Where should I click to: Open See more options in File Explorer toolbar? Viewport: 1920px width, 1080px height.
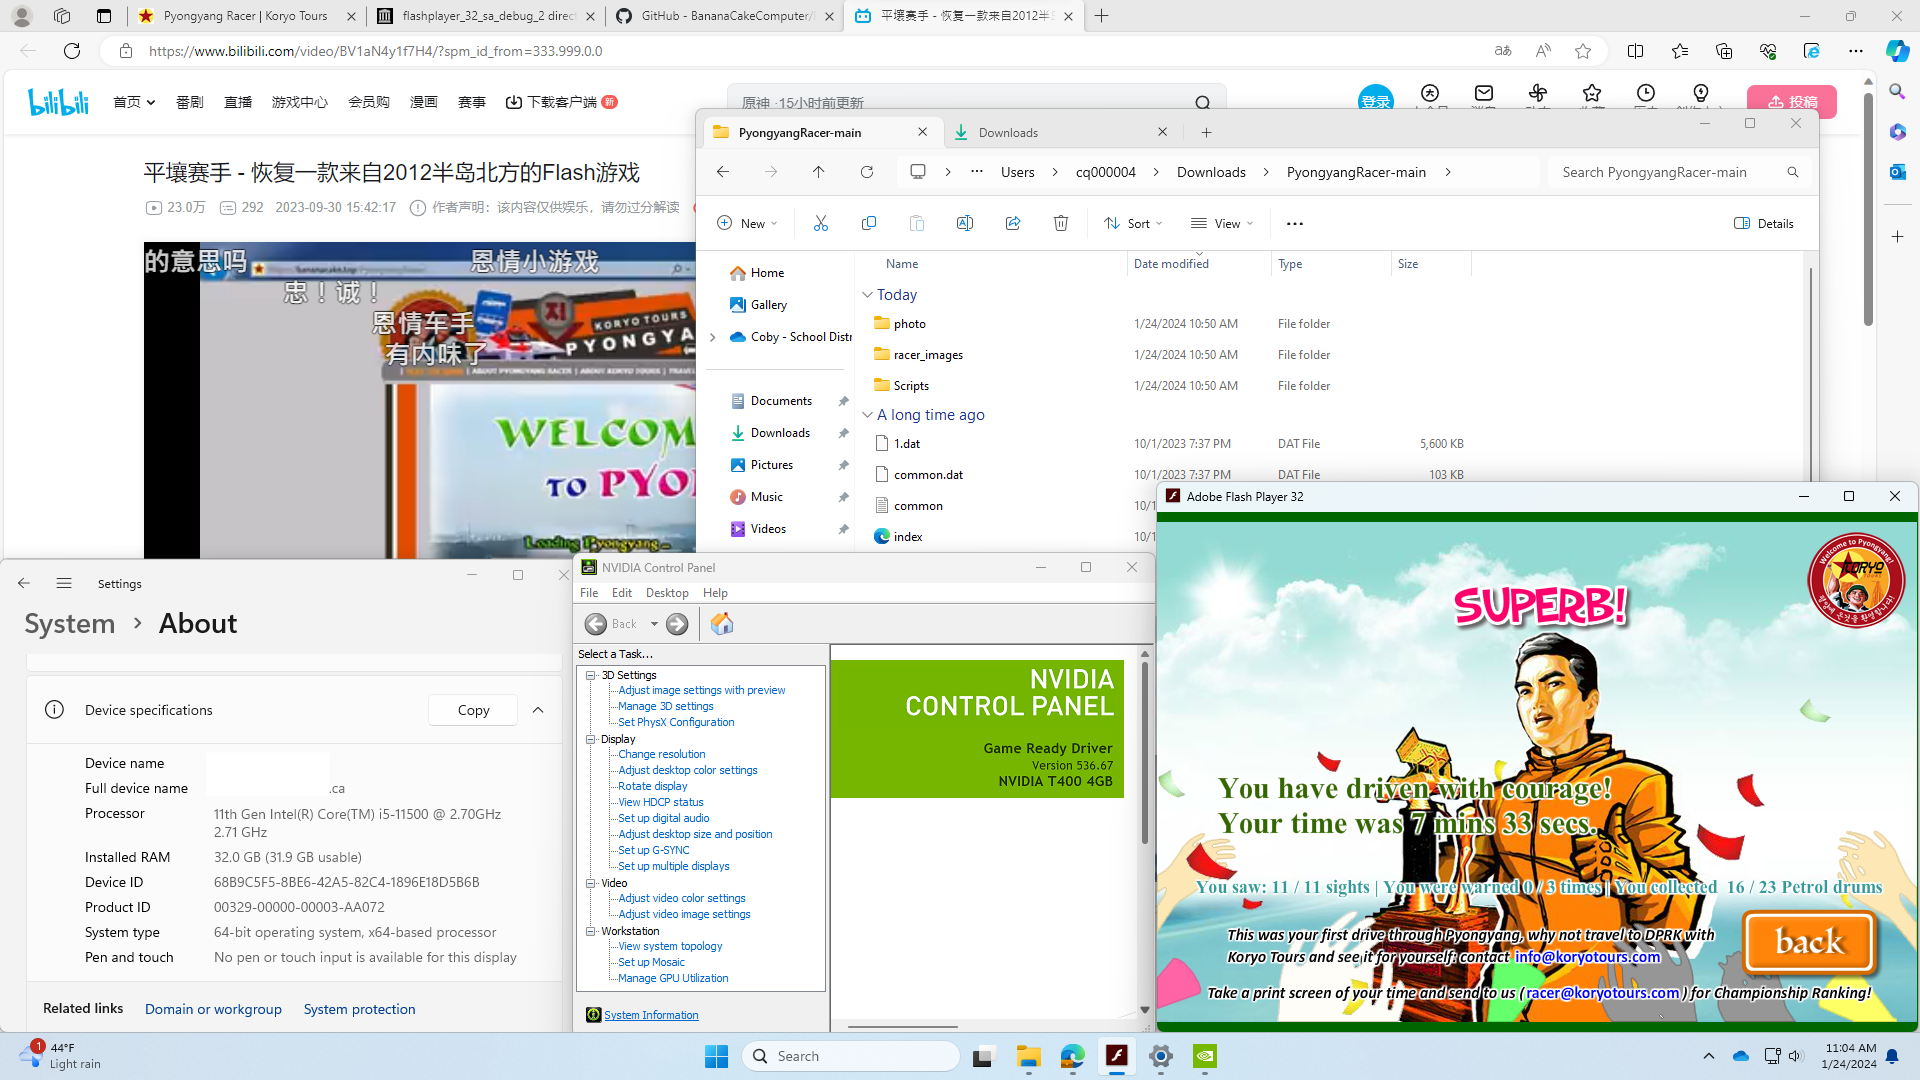1295,224
